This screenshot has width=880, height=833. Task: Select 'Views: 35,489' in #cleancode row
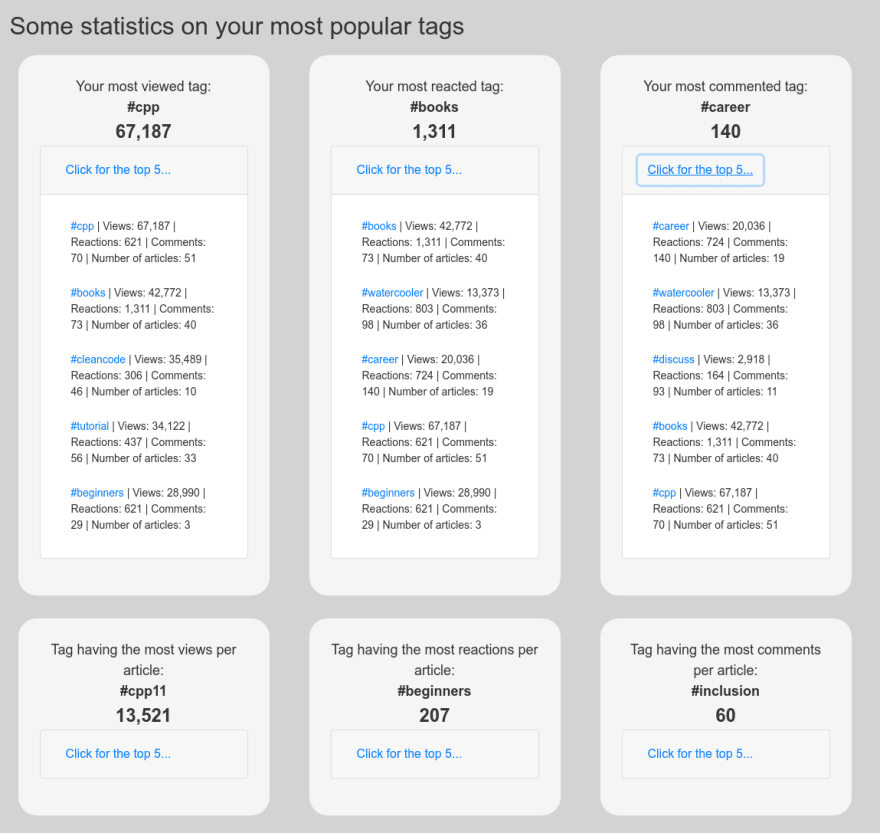coord(168,359)
